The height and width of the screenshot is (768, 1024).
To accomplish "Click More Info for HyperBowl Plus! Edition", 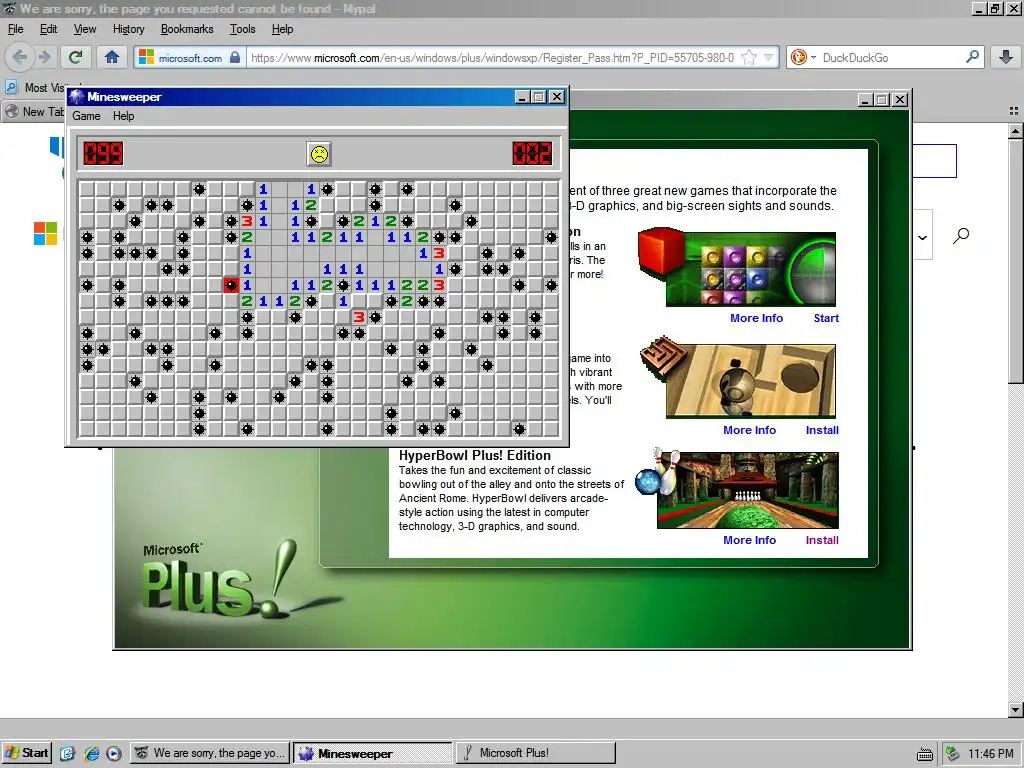I will point(749,540).
